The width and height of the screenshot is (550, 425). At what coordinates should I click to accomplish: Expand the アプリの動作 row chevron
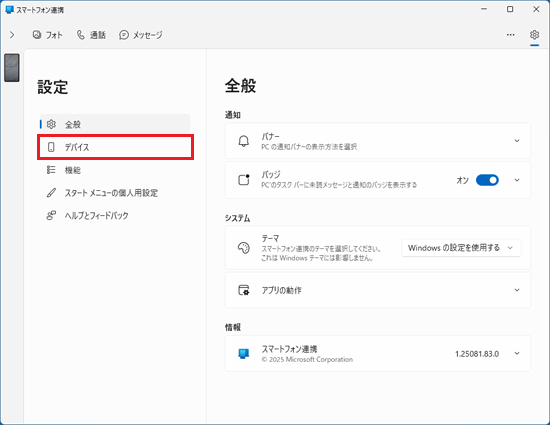pos(517,290)
